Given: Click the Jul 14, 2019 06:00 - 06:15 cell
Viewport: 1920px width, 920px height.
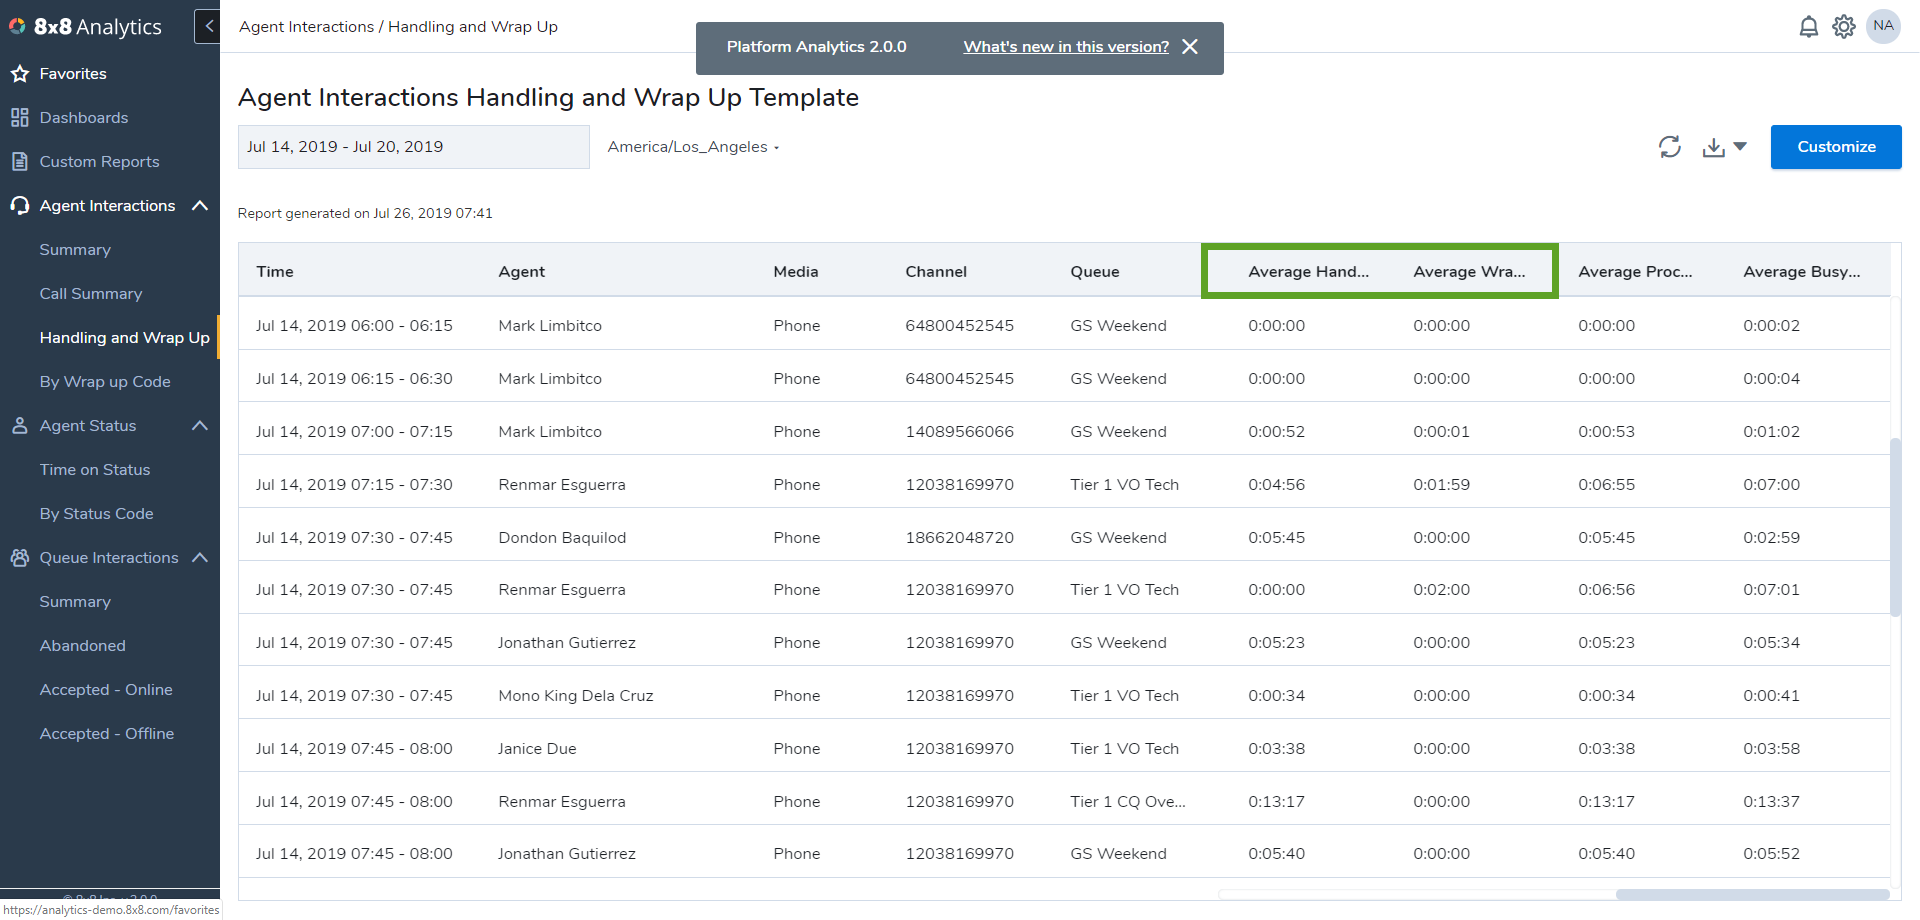Looking at the screenshot, I should coord(354,325).
